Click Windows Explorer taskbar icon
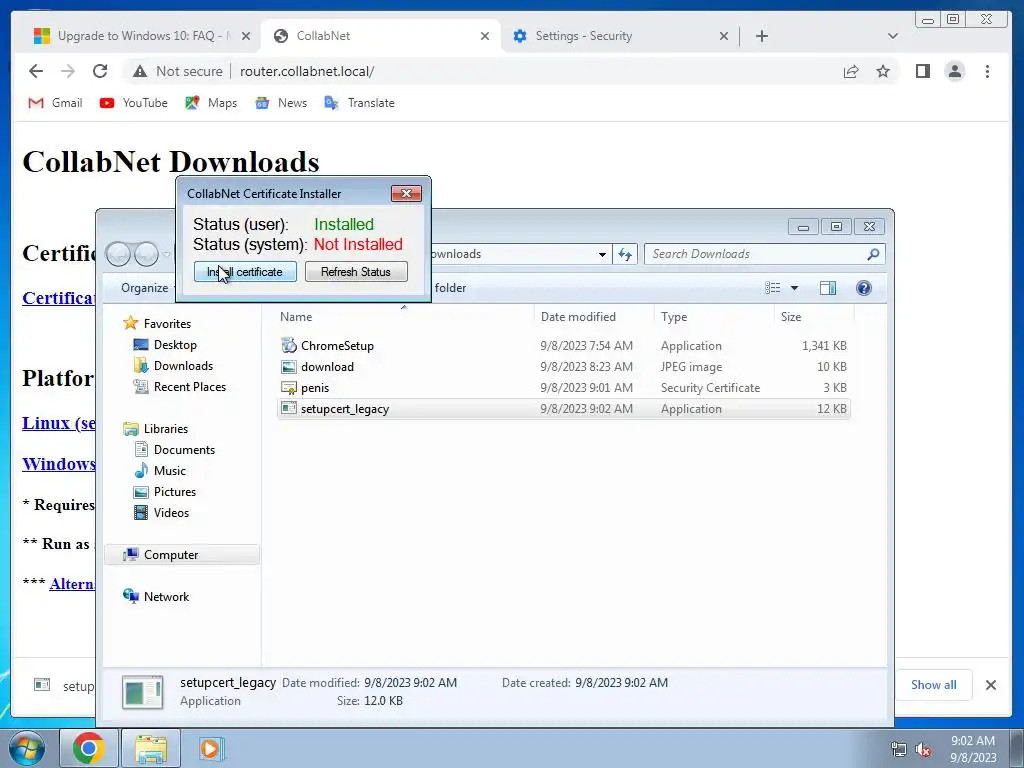 pyautogui.click(x=151, y=748)
